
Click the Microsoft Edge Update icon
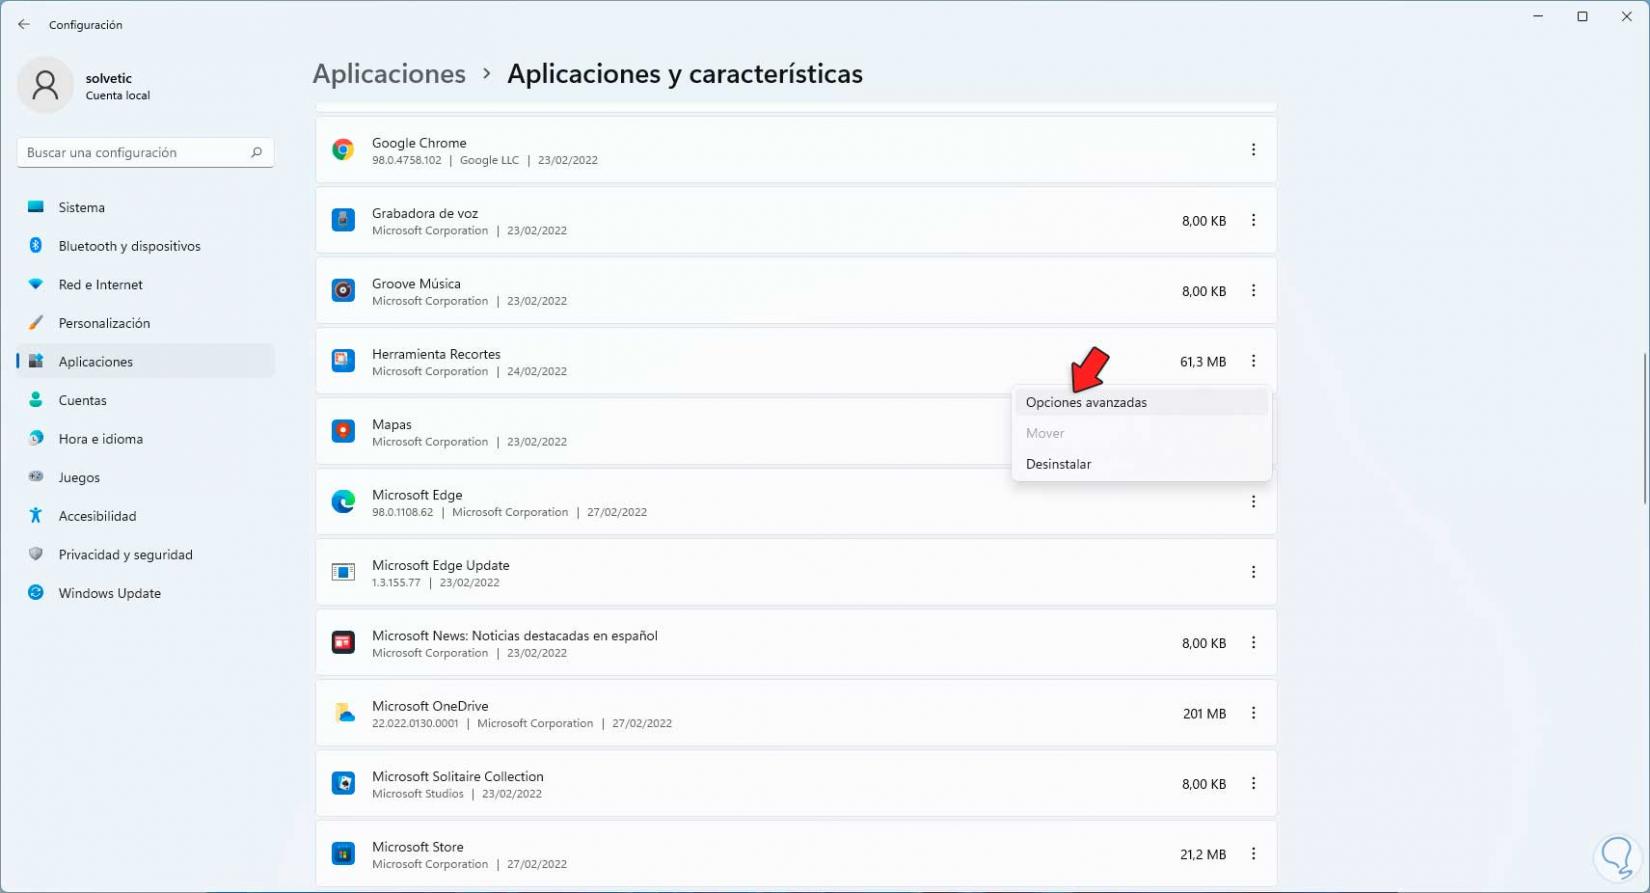pos(343,572)
